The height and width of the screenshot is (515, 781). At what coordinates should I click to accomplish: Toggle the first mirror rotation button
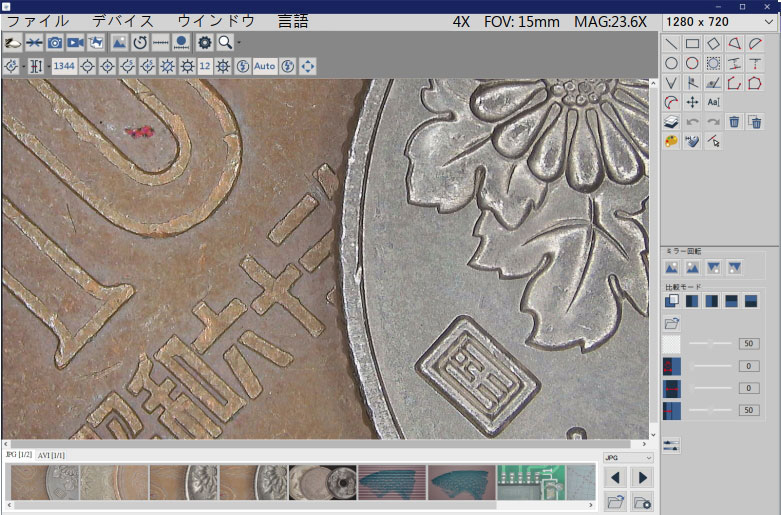(672, 267)
